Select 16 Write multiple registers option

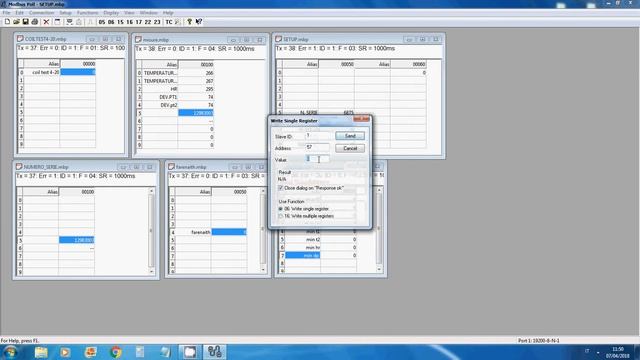(x=280, y=216)
